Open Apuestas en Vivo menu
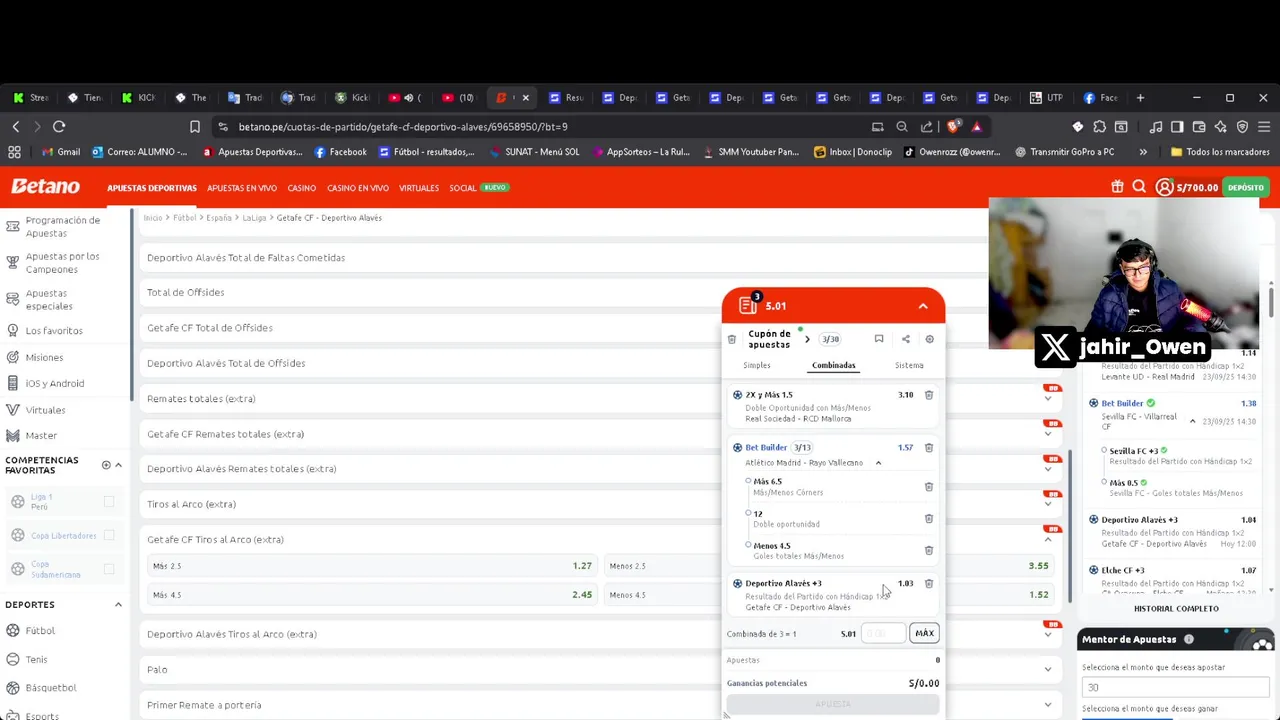This screenshot has height=720, width=1280. point(242,188)
